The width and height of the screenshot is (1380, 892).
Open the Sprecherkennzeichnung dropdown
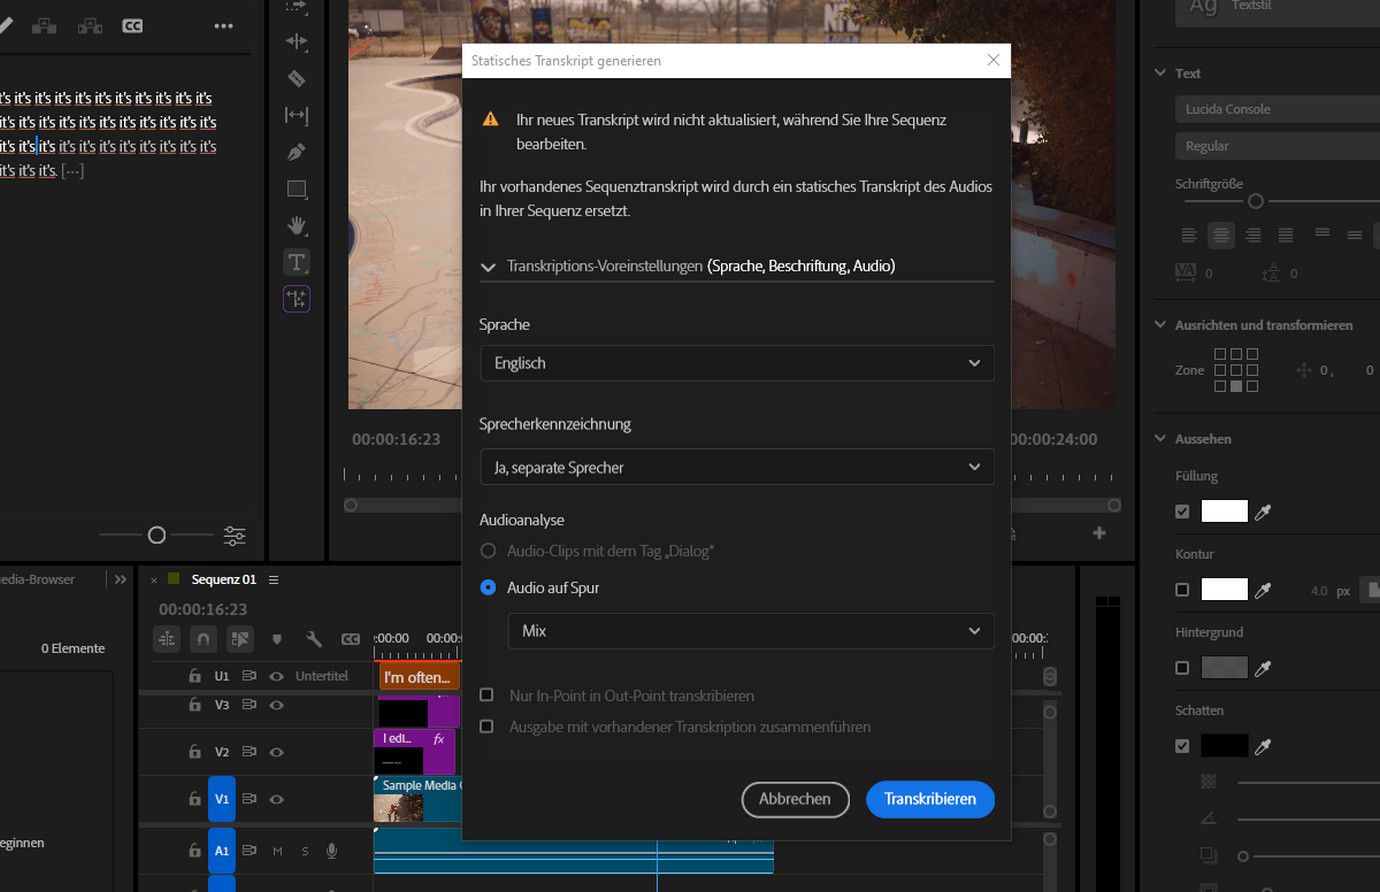coord(737,467)
